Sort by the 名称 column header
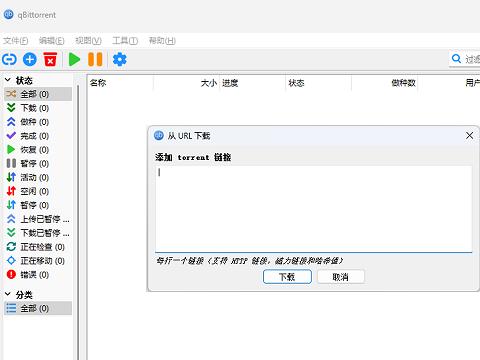Viewport: 480px width, 360px height. [120, 83]
